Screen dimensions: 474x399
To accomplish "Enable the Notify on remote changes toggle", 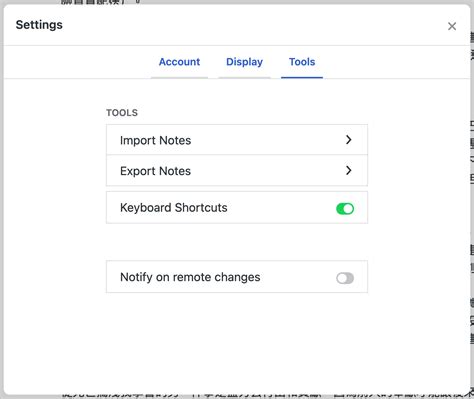I will coord(345,278).
